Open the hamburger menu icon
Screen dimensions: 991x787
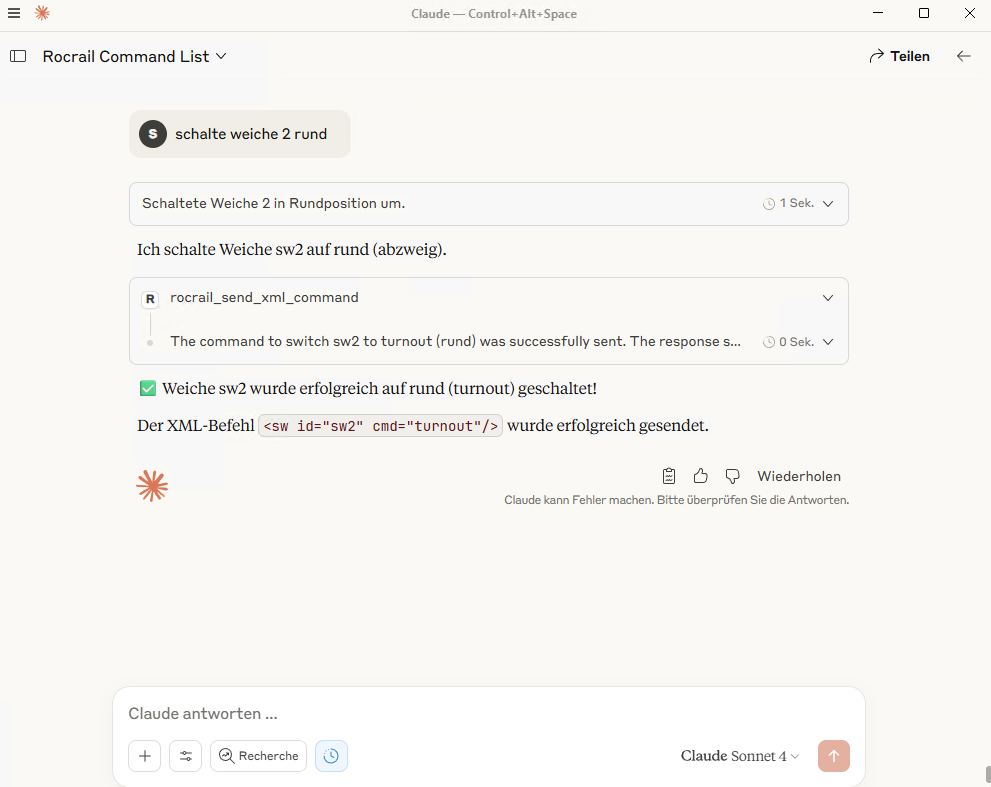click(14, 13)
